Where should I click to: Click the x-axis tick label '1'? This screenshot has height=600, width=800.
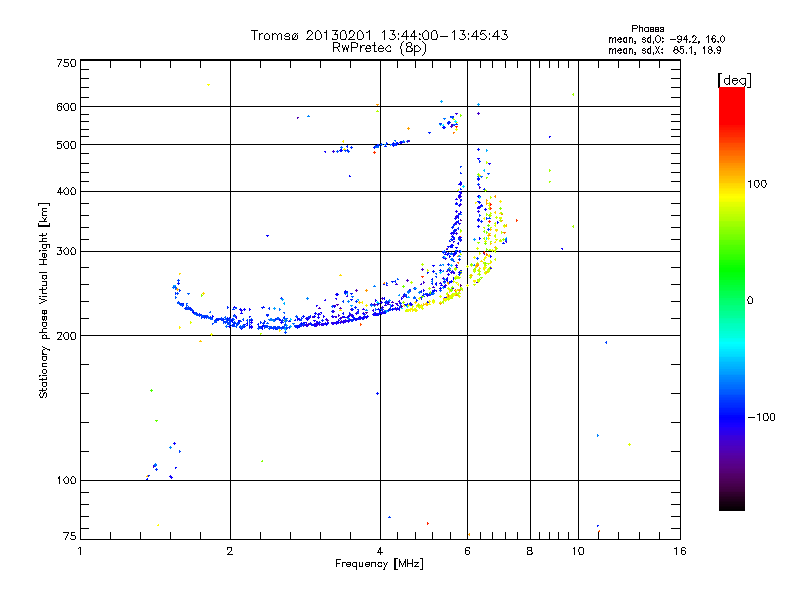(80, 551)
